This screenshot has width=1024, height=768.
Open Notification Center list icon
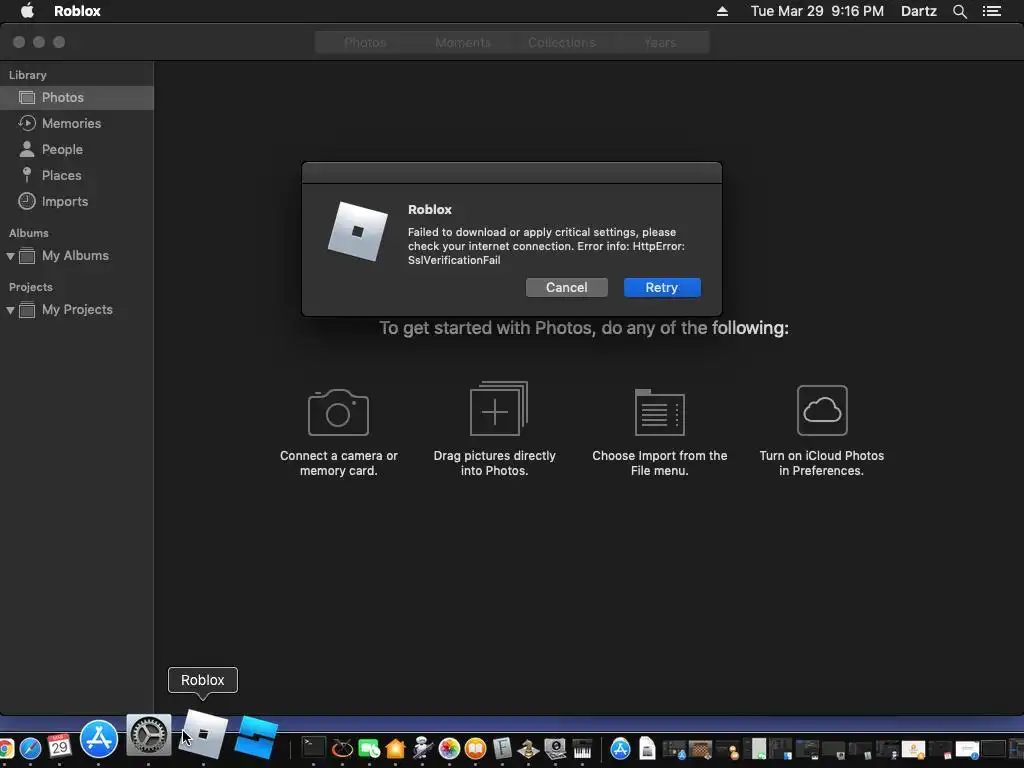click(x=991, y=11)
